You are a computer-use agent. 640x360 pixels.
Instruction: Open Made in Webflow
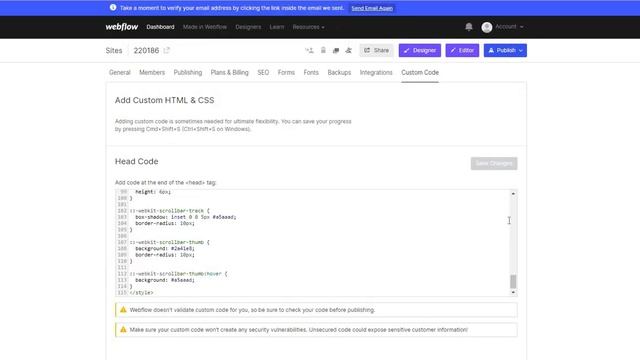click(x=204, y=27)
